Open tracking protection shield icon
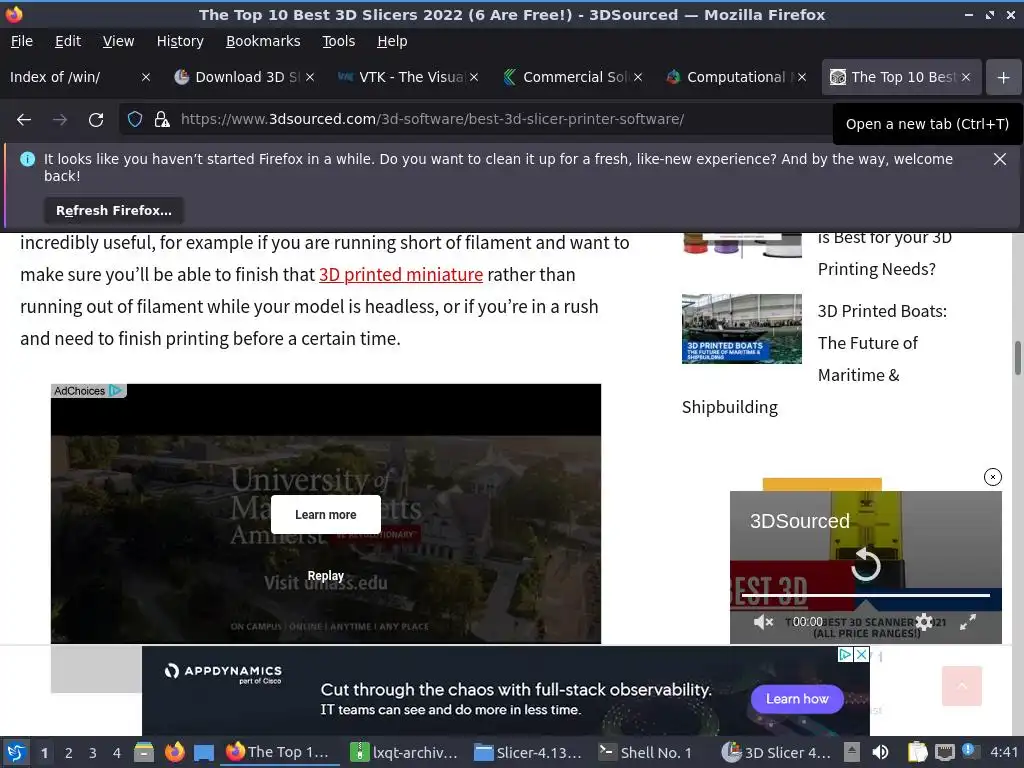This screenshot has width=1024, height=768. [135, 120]
